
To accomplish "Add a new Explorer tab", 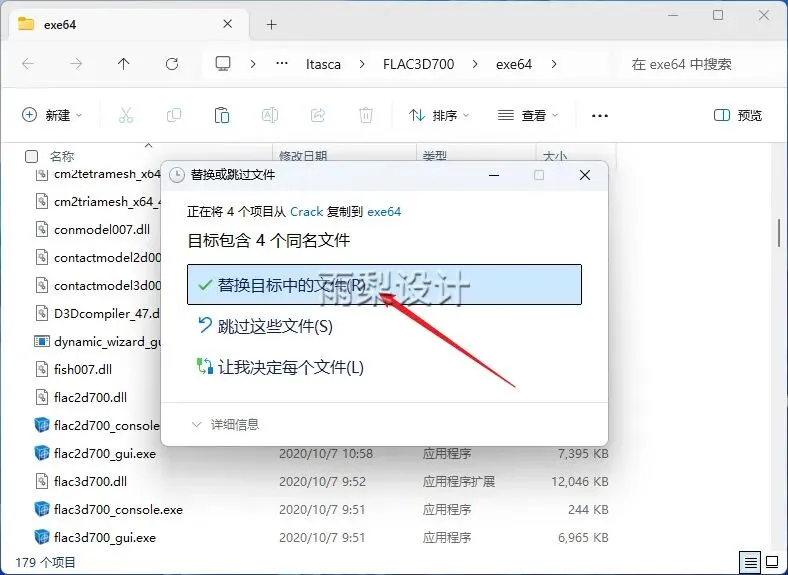I will [271, 25].
